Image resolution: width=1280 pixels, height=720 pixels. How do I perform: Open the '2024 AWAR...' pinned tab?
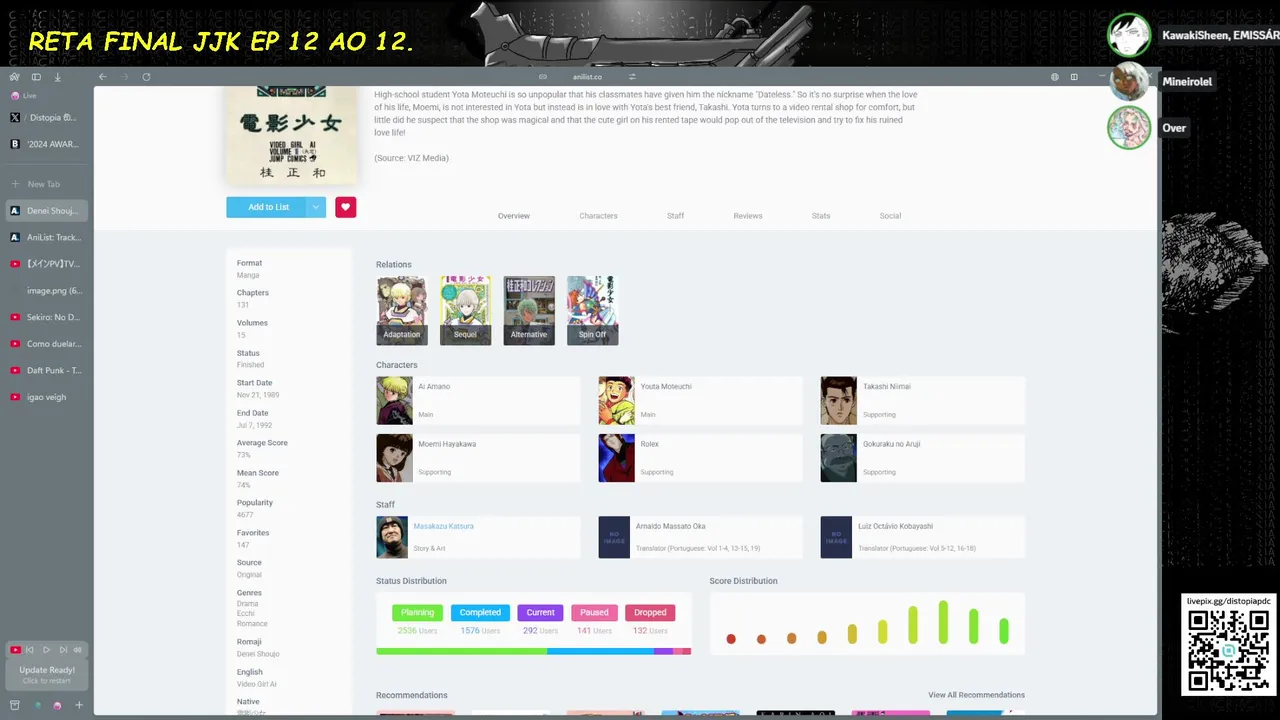click(x=45, y=144)
